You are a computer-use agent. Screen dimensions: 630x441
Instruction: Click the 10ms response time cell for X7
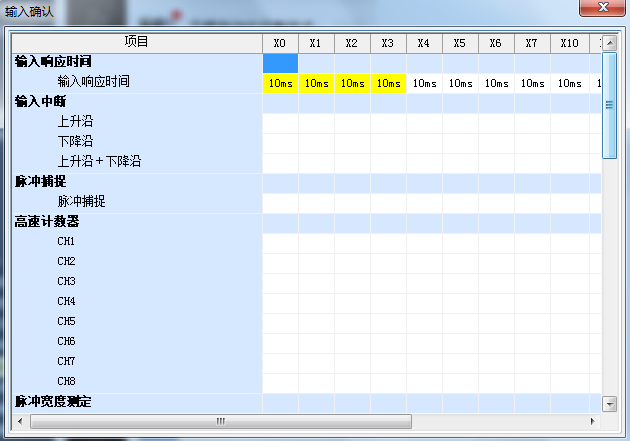pyautogui.click(x=532, y=83)
